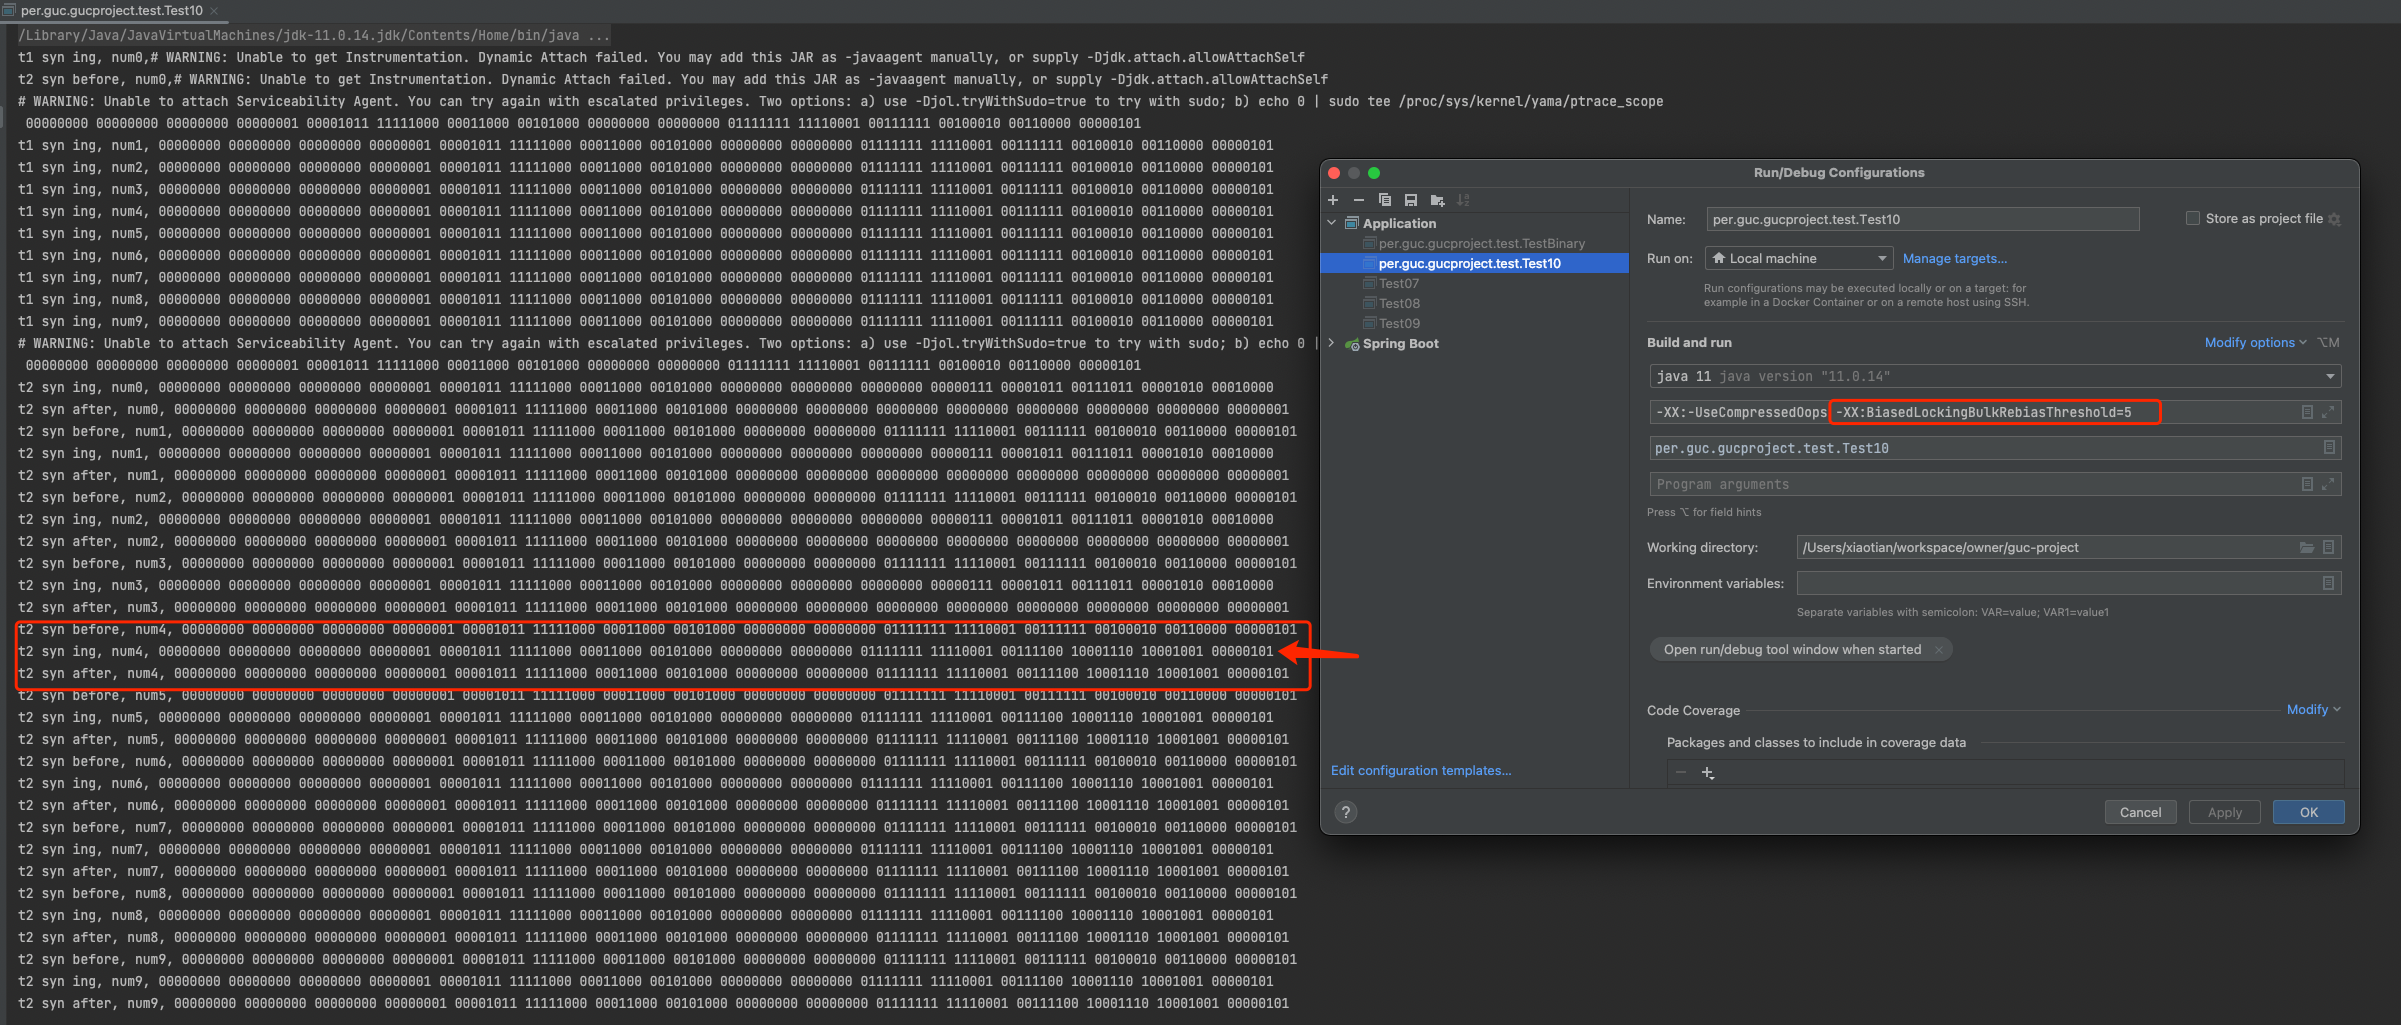Browse for the working directory folder

pos(2306,547)
